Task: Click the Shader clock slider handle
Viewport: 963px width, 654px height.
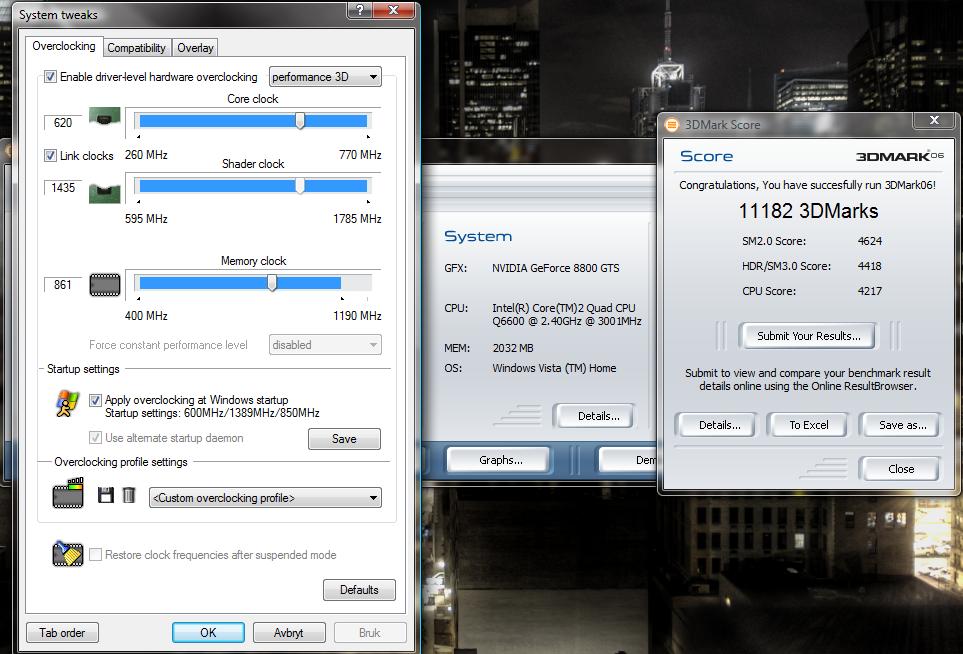Action: [300, 185]
